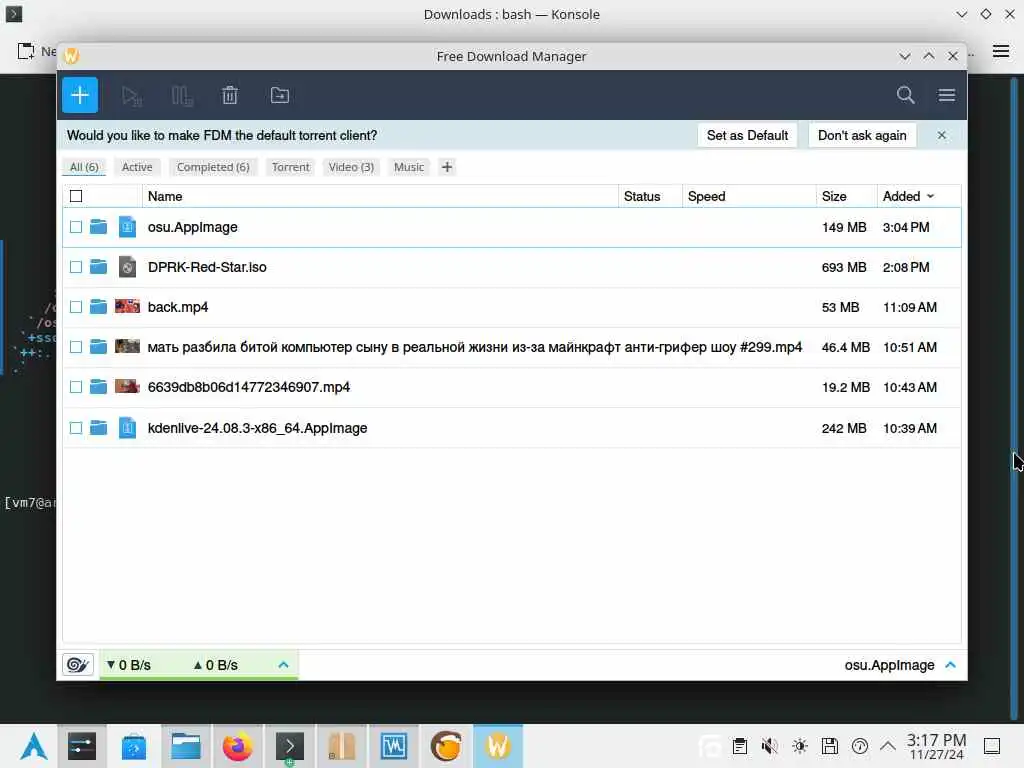The width and height of the screenshot is (1024, 768).
Task: Open FDM hamburger main menu
Action: point(946,95)
